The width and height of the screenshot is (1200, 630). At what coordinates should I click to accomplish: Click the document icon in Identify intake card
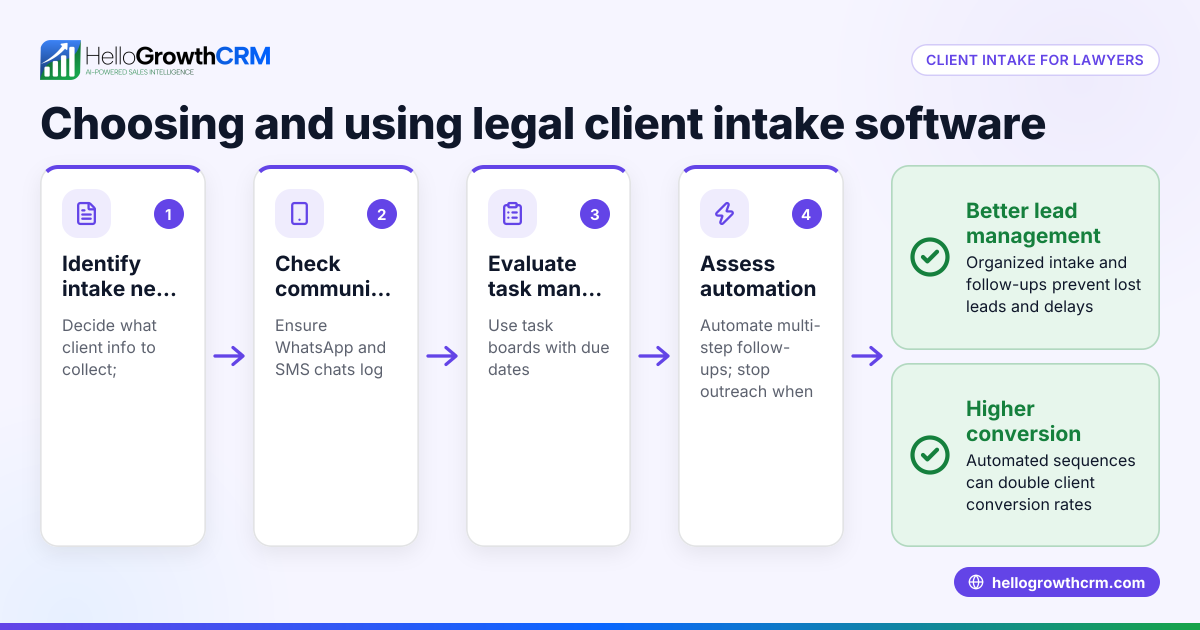[87, 213]
